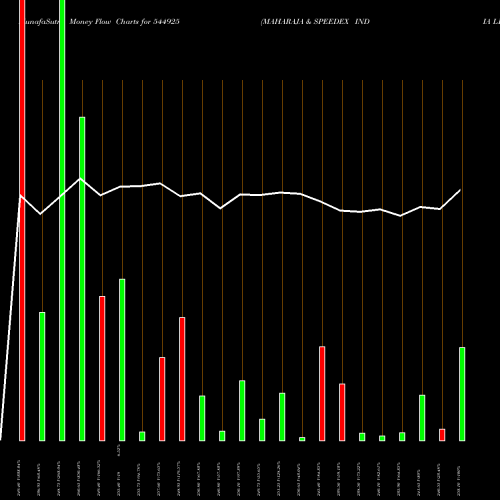Click the tall green bar extending past the chart top
The height and width of the screenshot is (500, 500).
point(62,220)
